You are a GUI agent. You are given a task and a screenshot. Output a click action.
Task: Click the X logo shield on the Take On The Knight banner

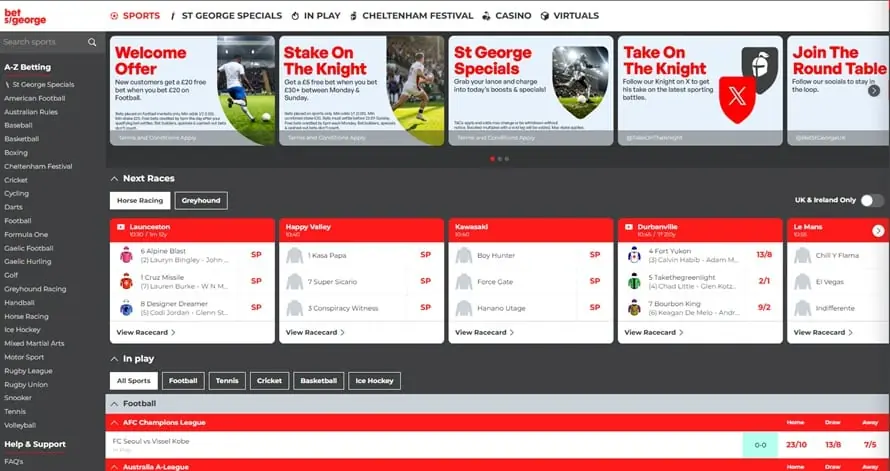737,99
